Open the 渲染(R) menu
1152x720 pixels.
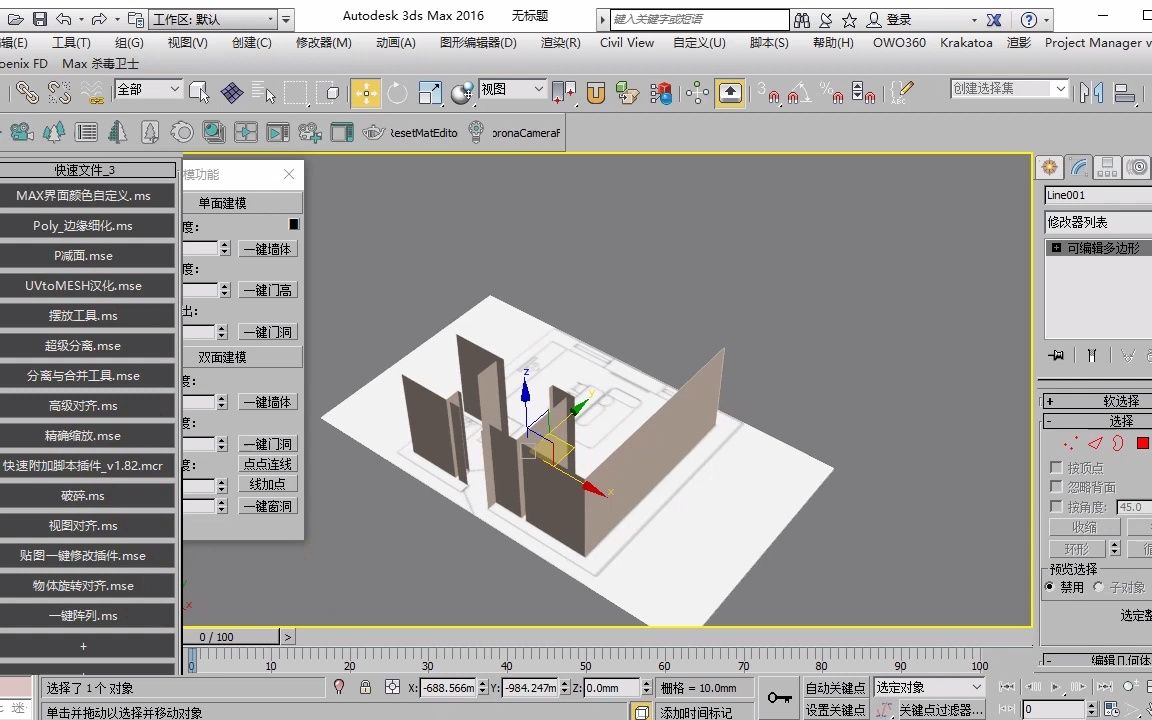[x=560, y=43]
